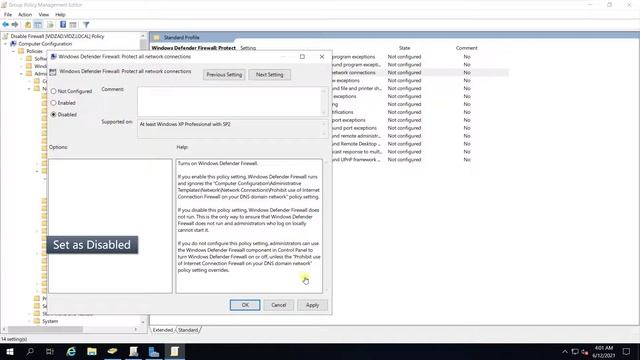Open File Explorer from taskbar
The height and width of the screenshot is (360, 640).
coord(92,351)
